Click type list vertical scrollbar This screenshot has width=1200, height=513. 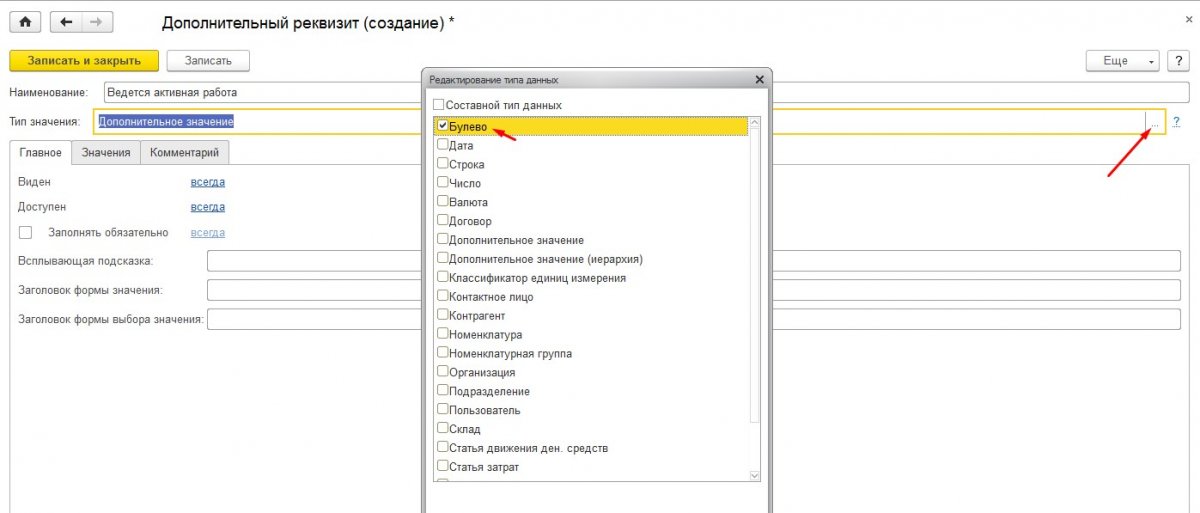755,299
